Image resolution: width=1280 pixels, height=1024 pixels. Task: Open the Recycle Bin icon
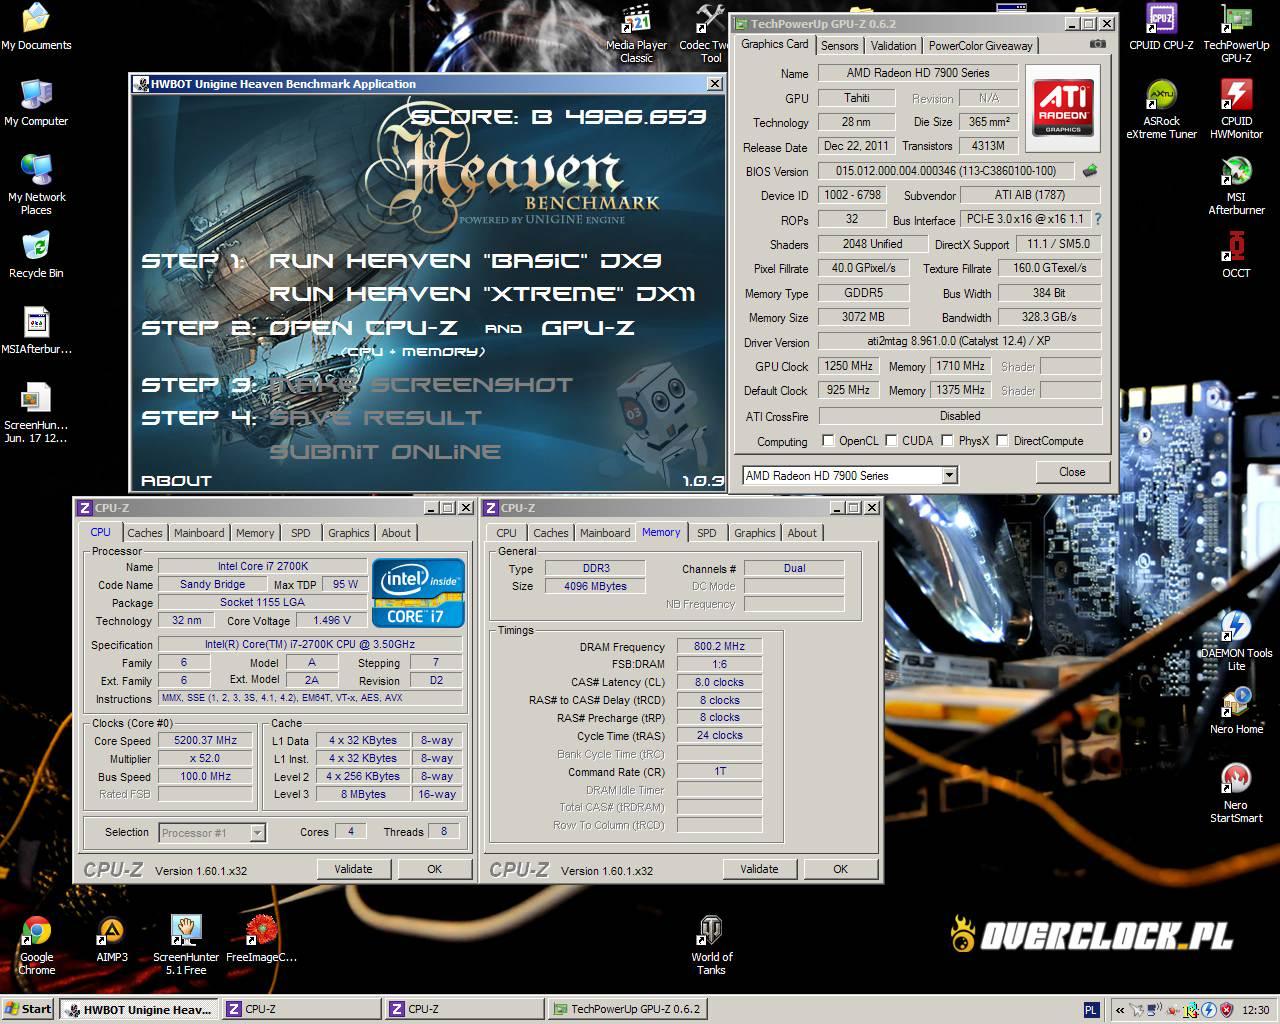[x=36, y=254]
